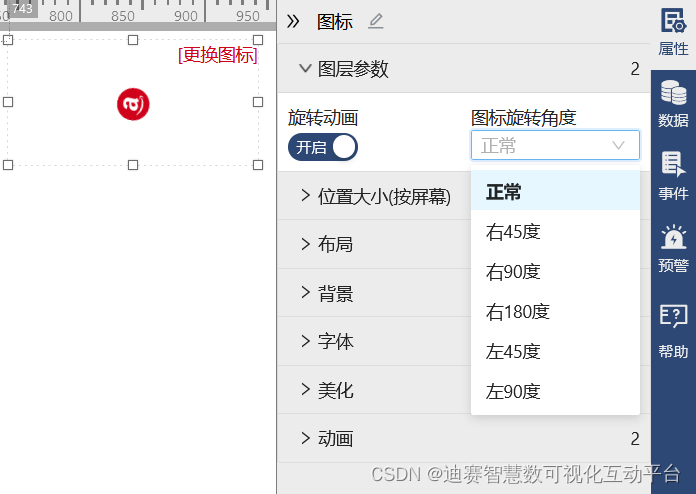Viewport: 696px width, 494px height.
Task: Toggle the 旋转动画 switch off
Action: click(x=323, y=147)
